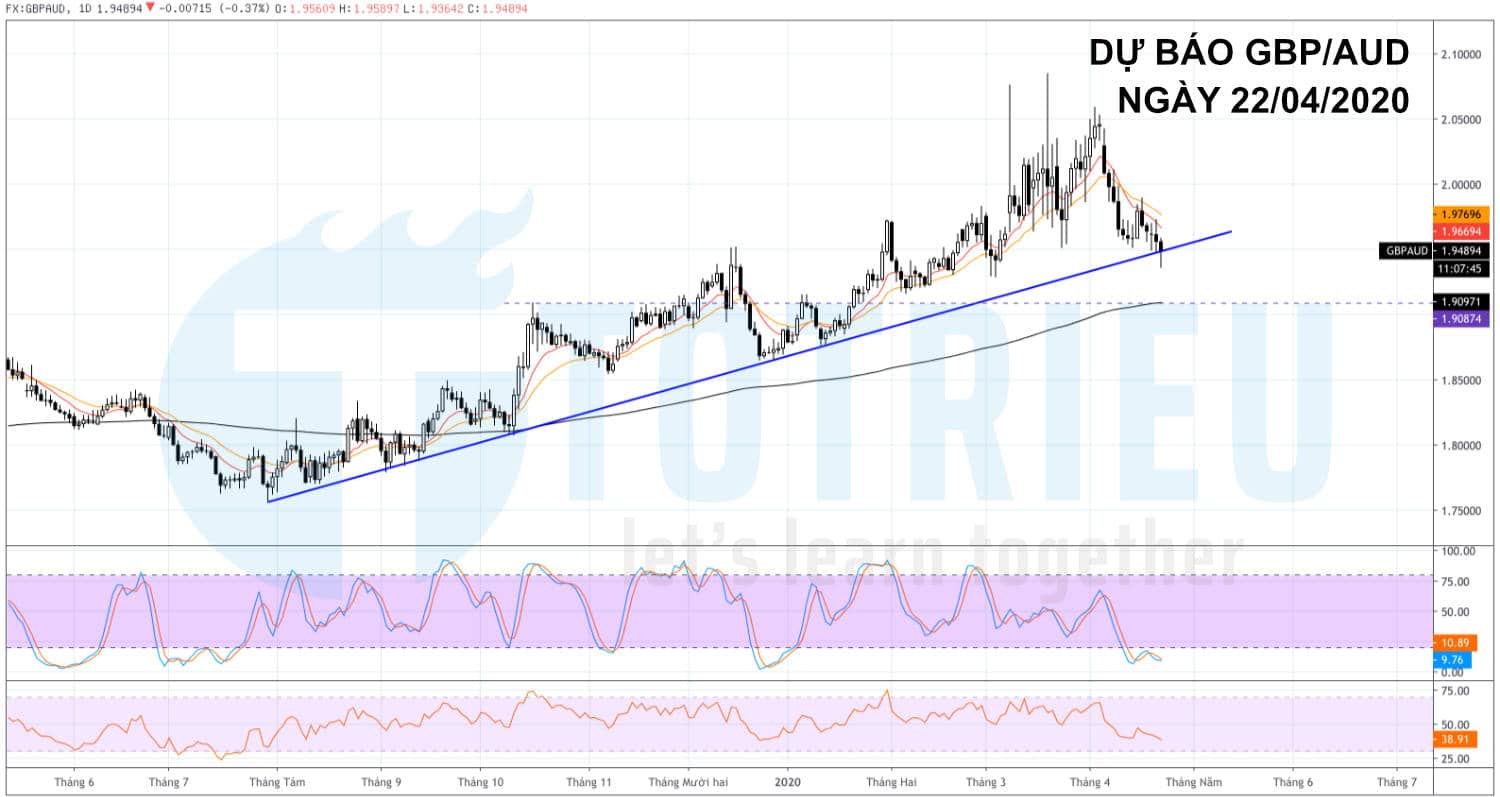Select the Tháng Hai axis label
The height and width of the screenshot is (797, 1500).
pos(894,782)
